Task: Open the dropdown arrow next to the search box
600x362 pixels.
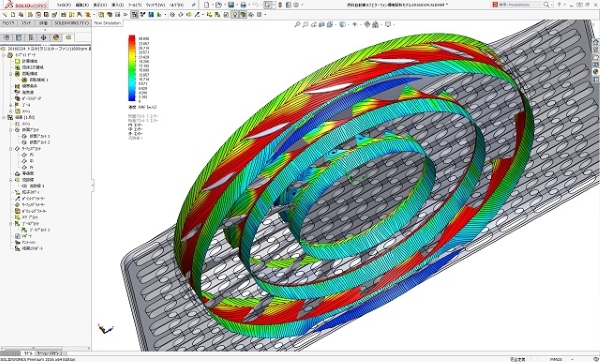Action: (x=552, y=5)
